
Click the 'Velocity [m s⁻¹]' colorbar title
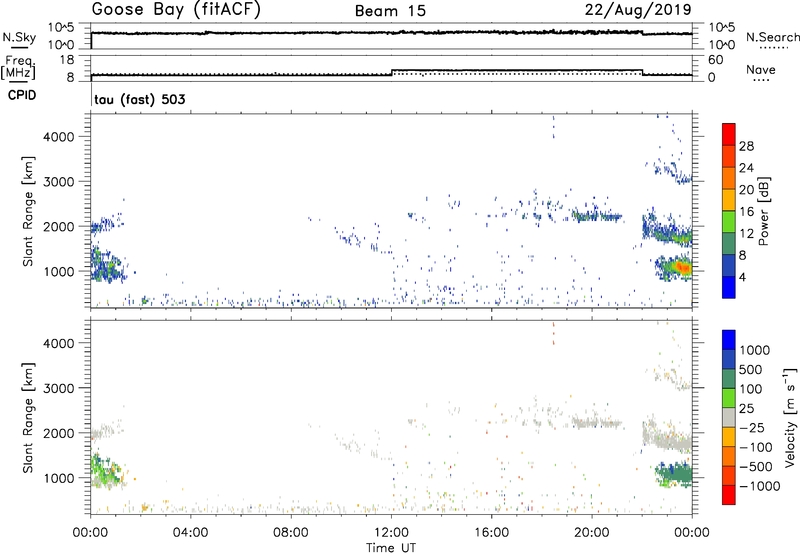pos(790,417)
